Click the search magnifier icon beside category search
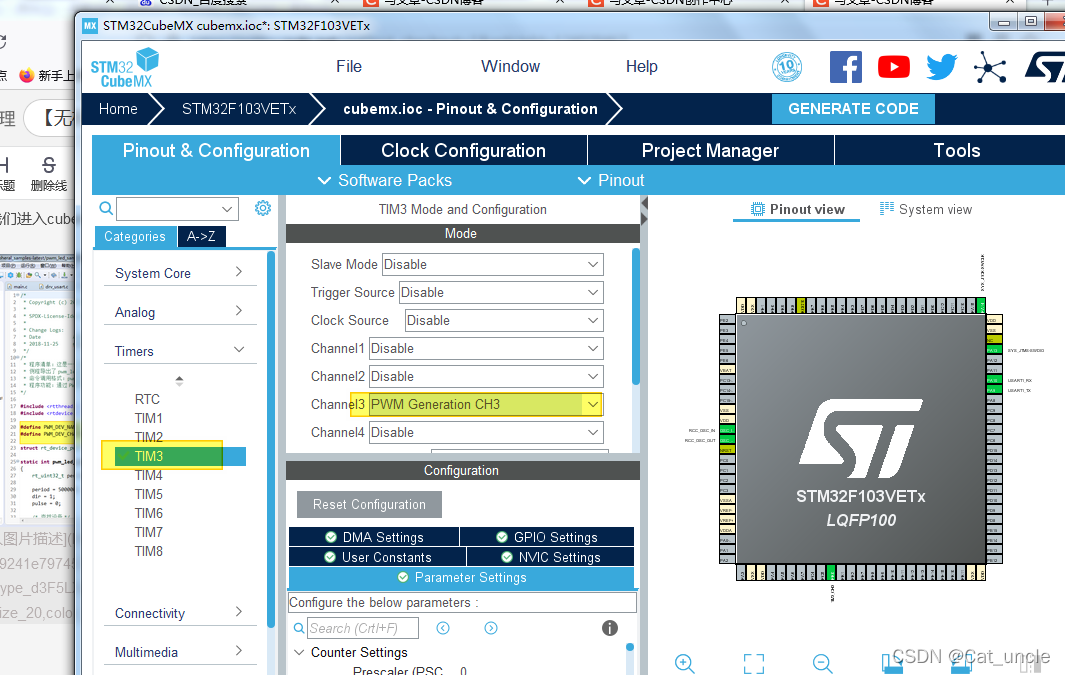The width and height of the screenshot is (1065, 675). [106, 208]
